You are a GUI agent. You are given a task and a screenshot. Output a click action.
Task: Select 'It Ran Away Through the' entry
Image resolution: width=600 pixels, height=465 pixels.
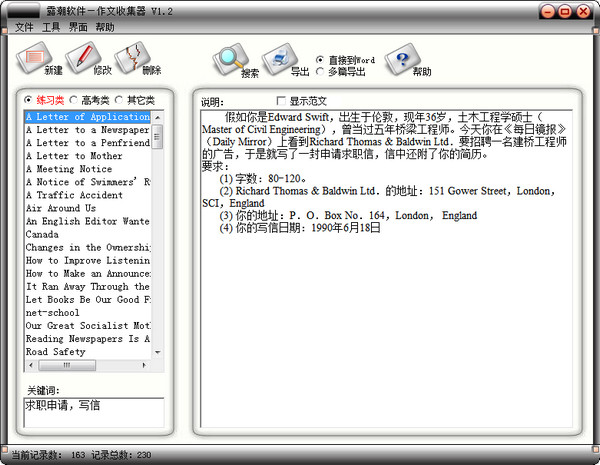(x=88, y=286)
